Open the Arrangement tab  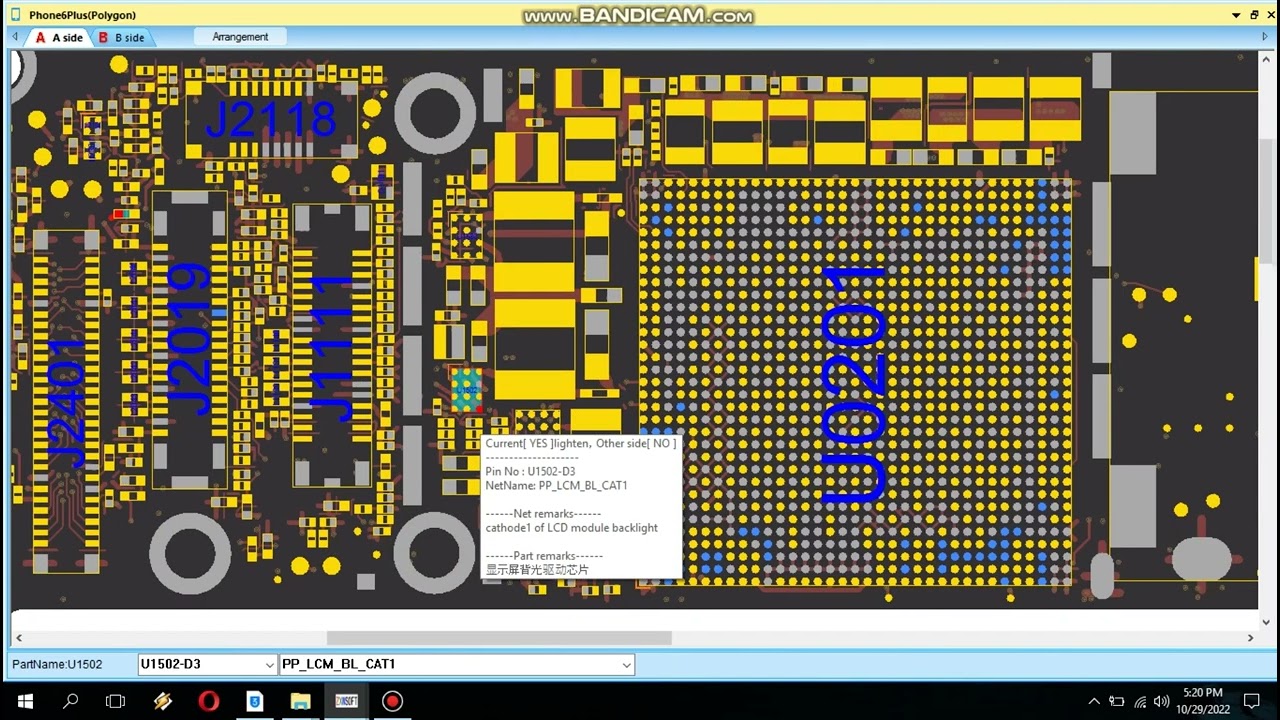(240, 37)
